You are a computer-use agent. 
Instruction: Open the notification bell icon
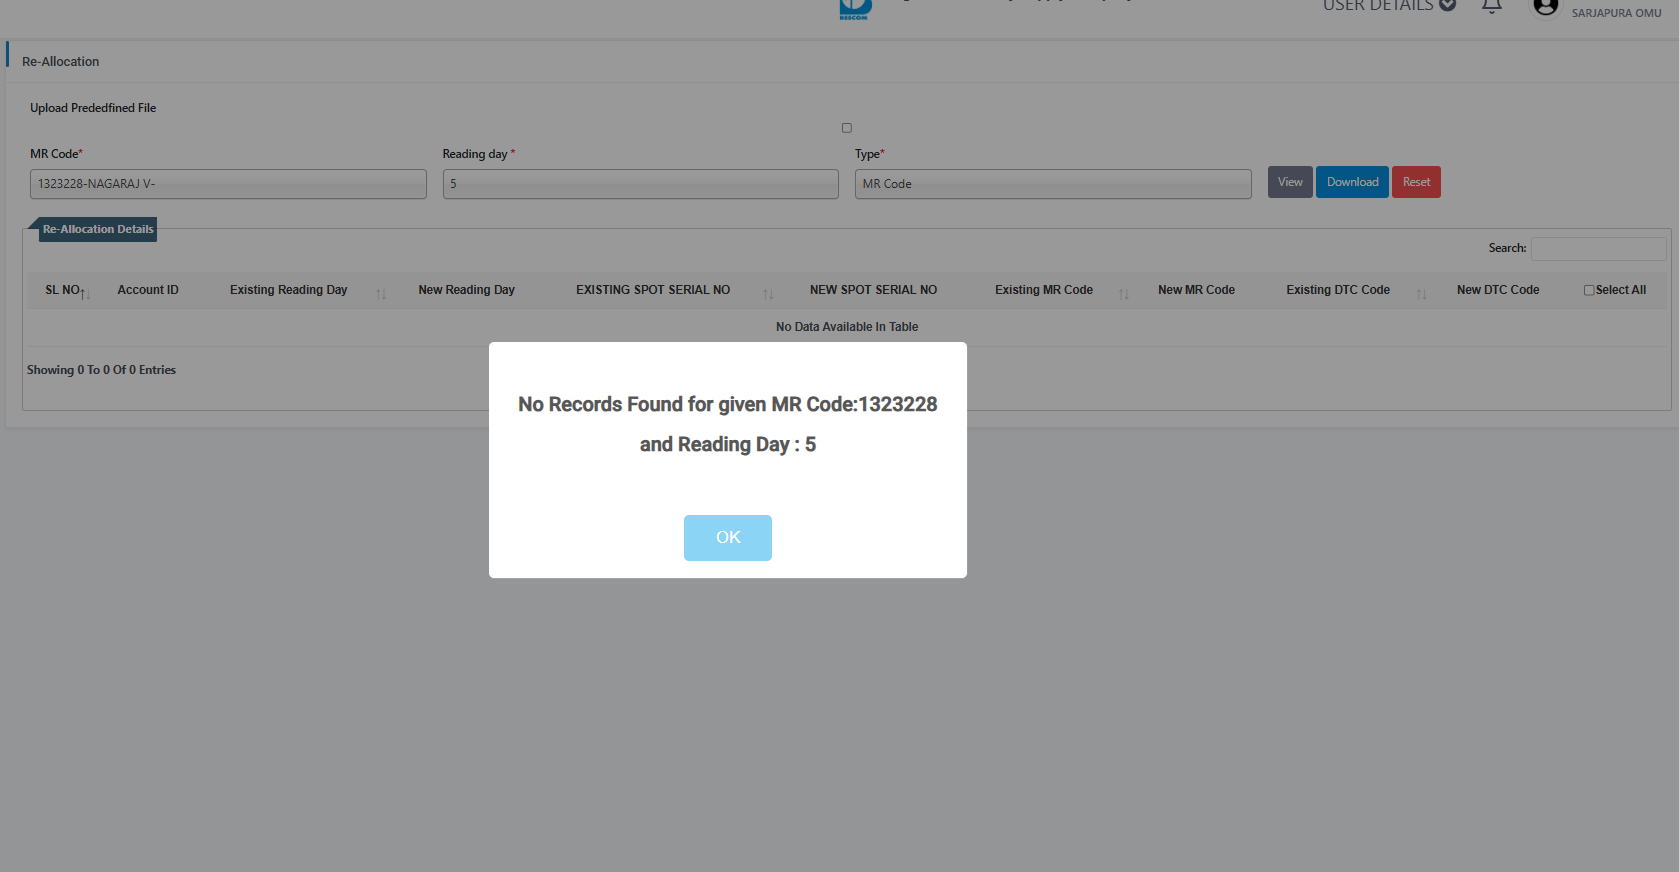1492,6
